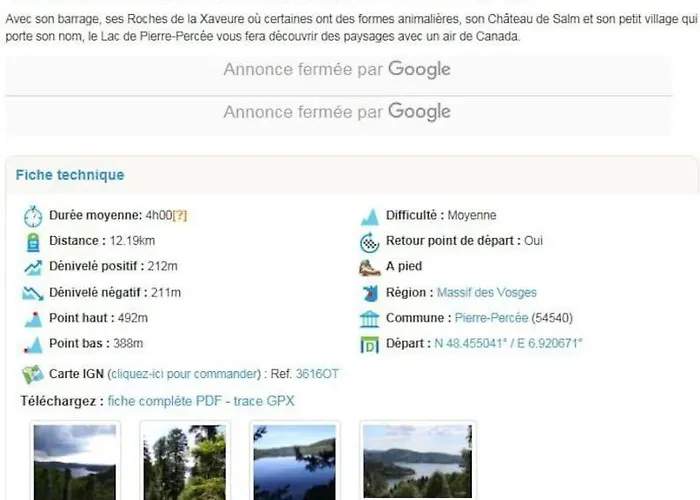Open the Massif des Vosges region link
700x500 pixels.
click(x=487, y=292)
